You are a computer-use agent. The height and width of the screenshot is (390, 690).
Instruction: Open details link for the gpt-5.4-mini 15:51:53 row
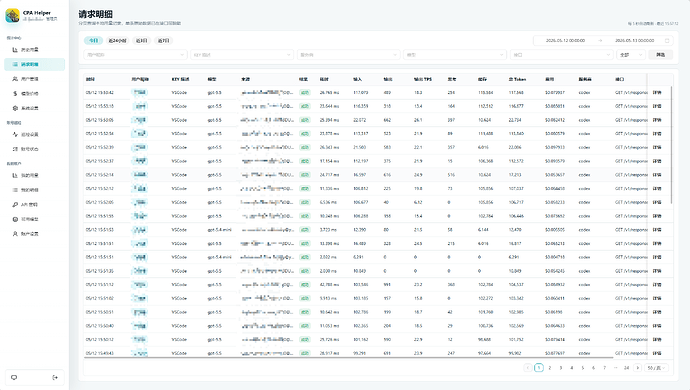[x=657, y=230]
